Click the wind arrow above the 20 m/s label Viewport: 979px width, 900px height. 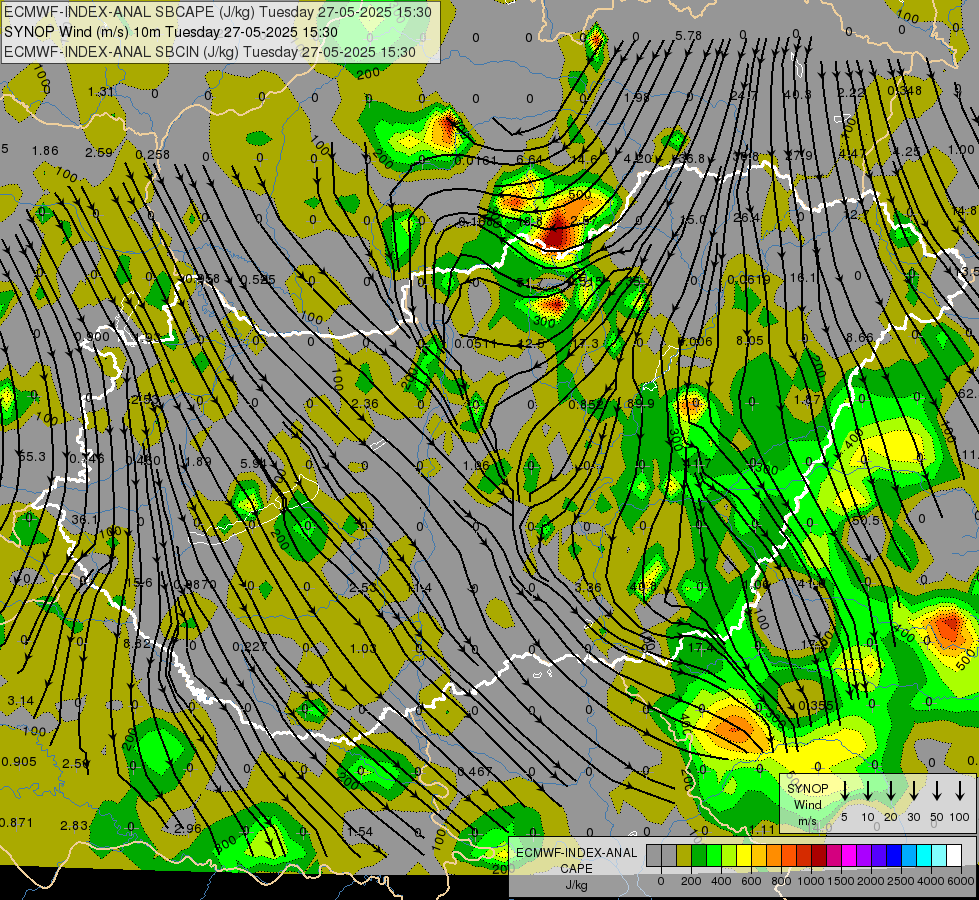coord(891,791)
